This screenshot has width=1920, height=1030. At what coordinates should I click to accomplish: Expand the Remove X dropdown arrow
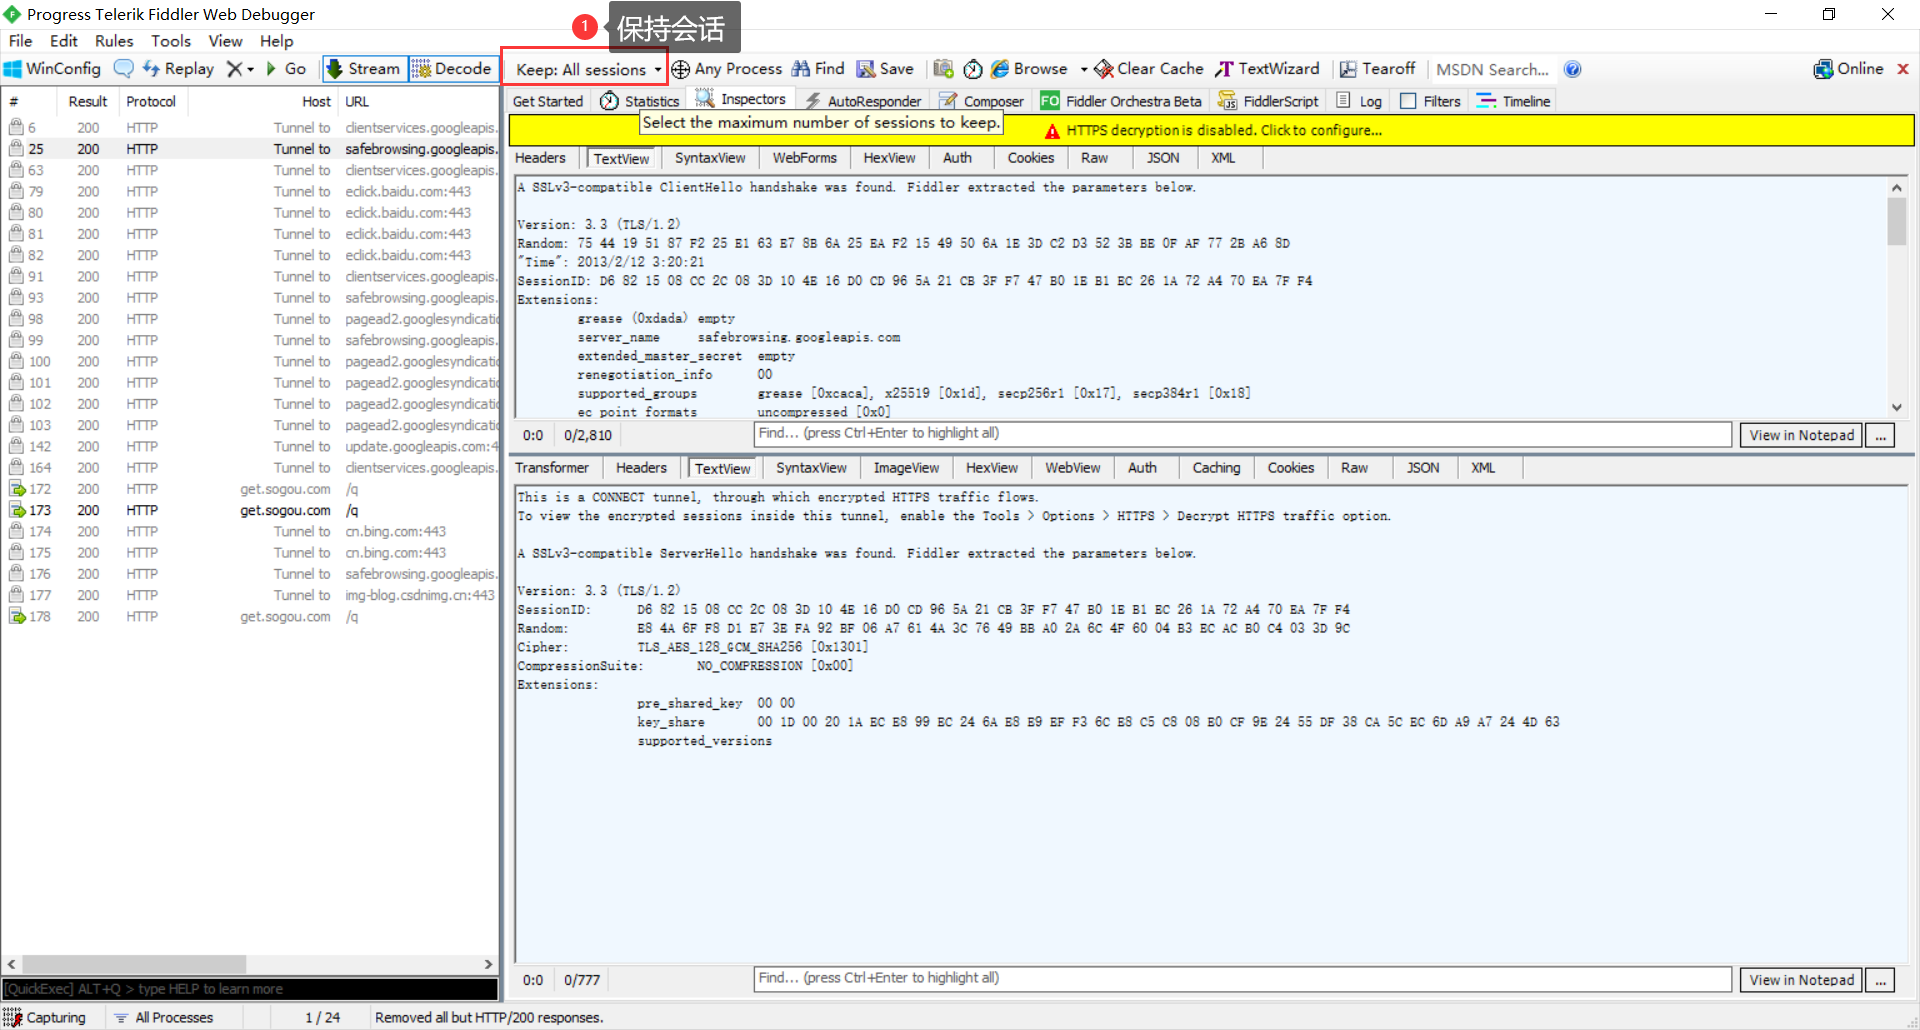[250, 69]
